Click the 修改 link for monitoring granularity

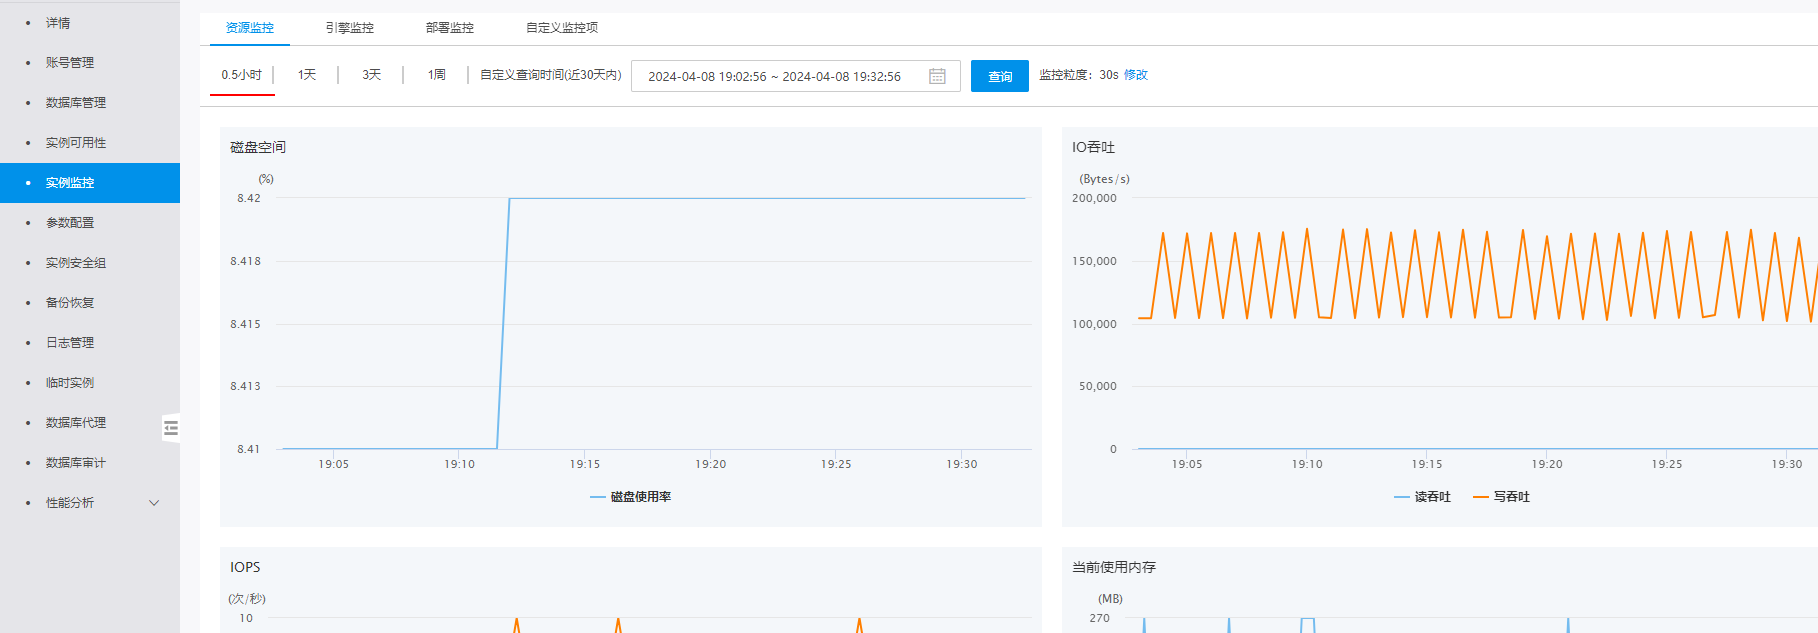click(1135, 75)
